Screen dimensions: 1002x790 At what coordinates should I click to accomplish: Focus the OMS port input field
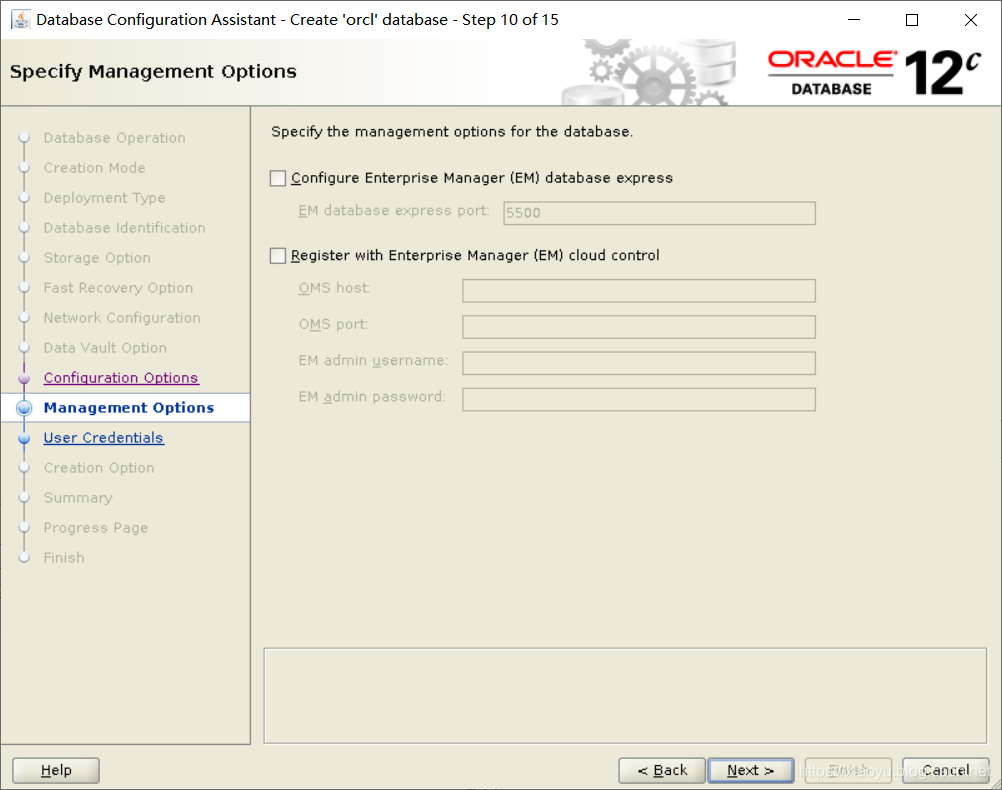[x=638, y=327]
